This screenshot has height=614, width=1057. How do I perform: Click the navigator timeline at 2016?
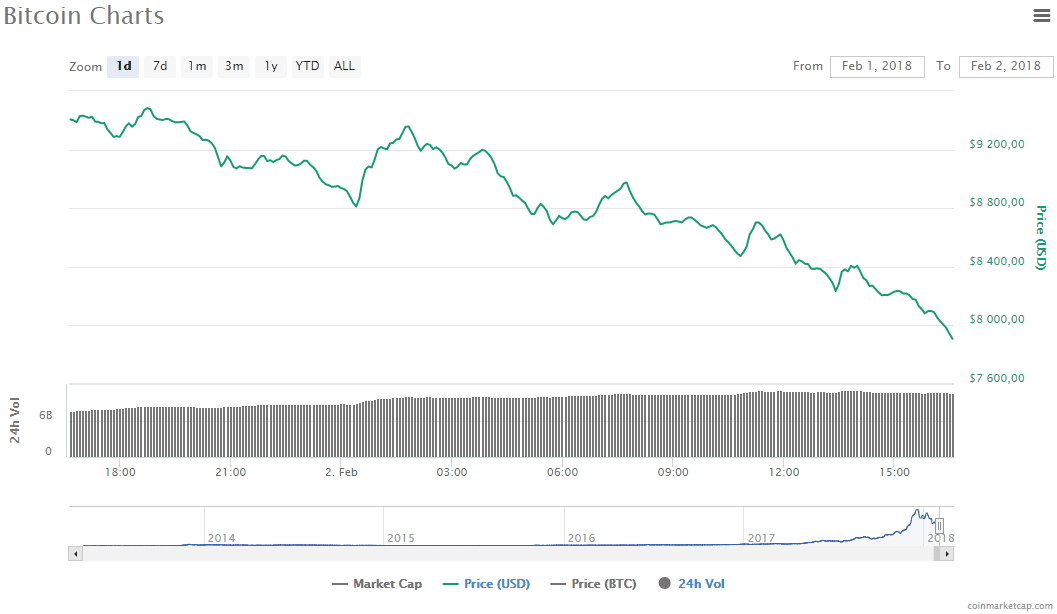tap(581, 537)
